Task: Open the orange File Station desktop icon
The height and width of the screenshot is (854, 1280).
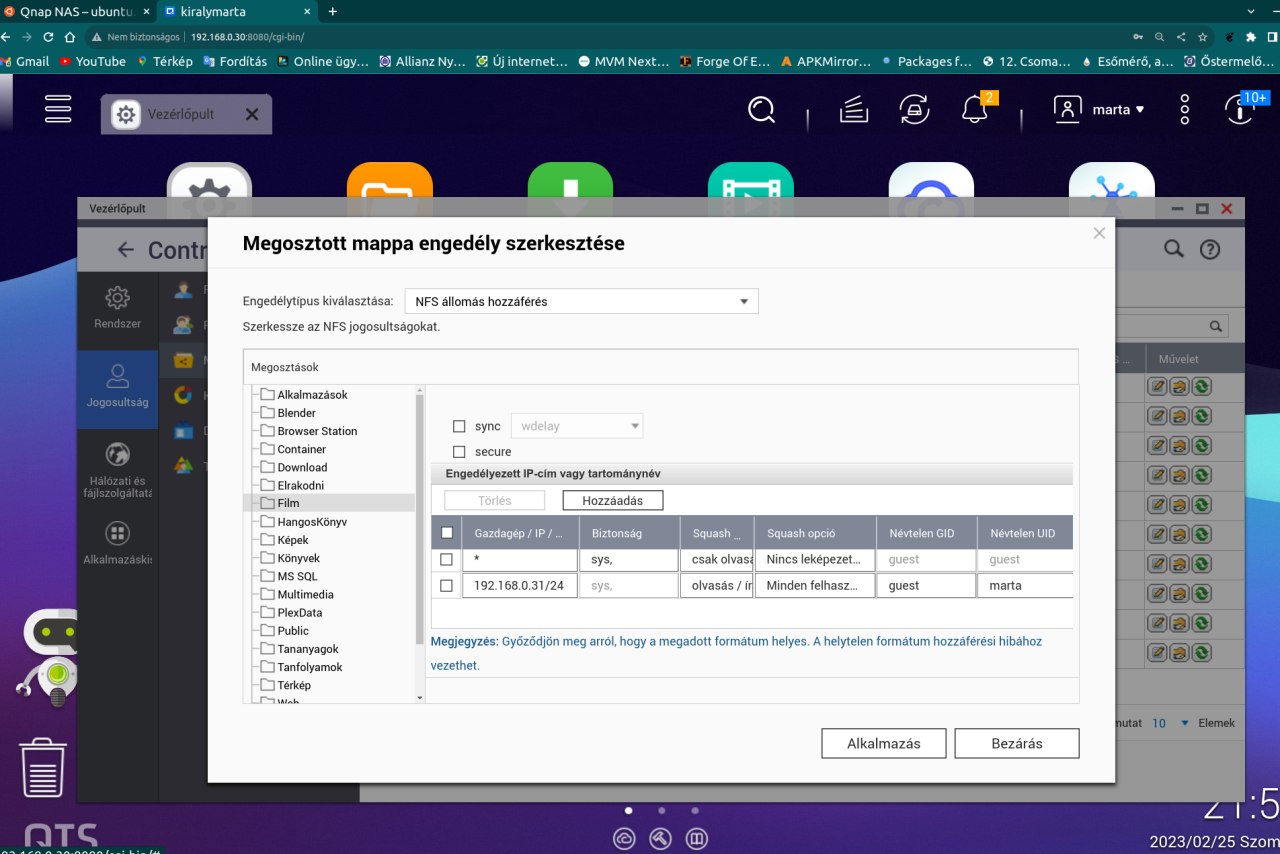Action: pyautogui.click(x=390, y=188)
